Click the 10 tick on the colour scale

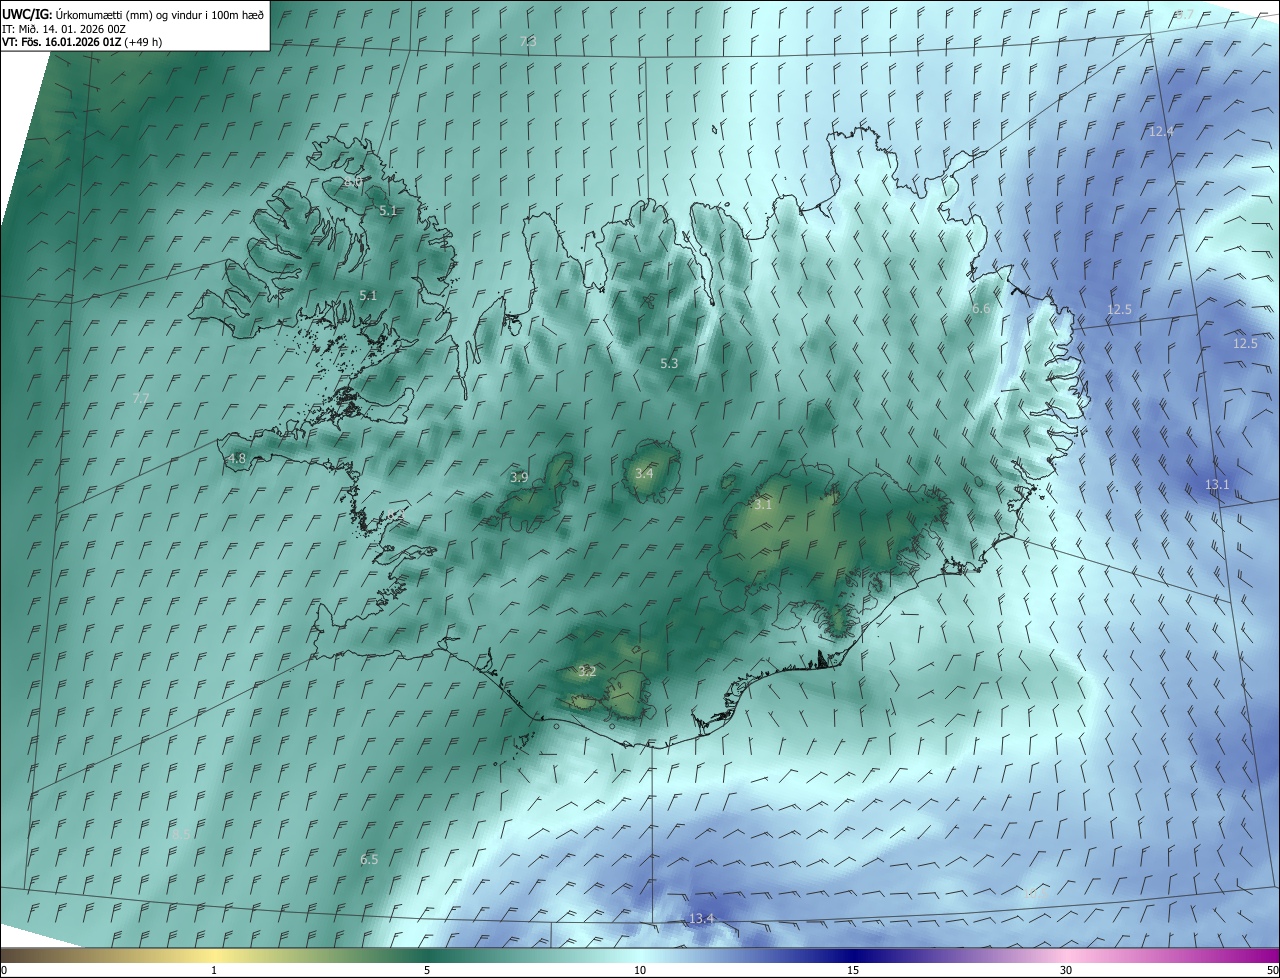[x=640, y=970]
